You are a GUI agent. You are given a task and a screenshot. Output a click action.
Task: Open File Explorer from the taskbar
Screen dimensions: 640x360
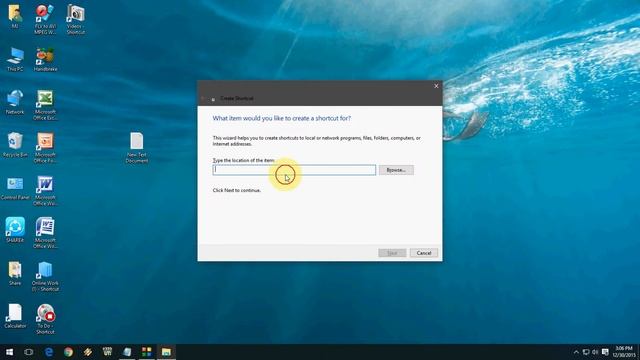(166, 352)
